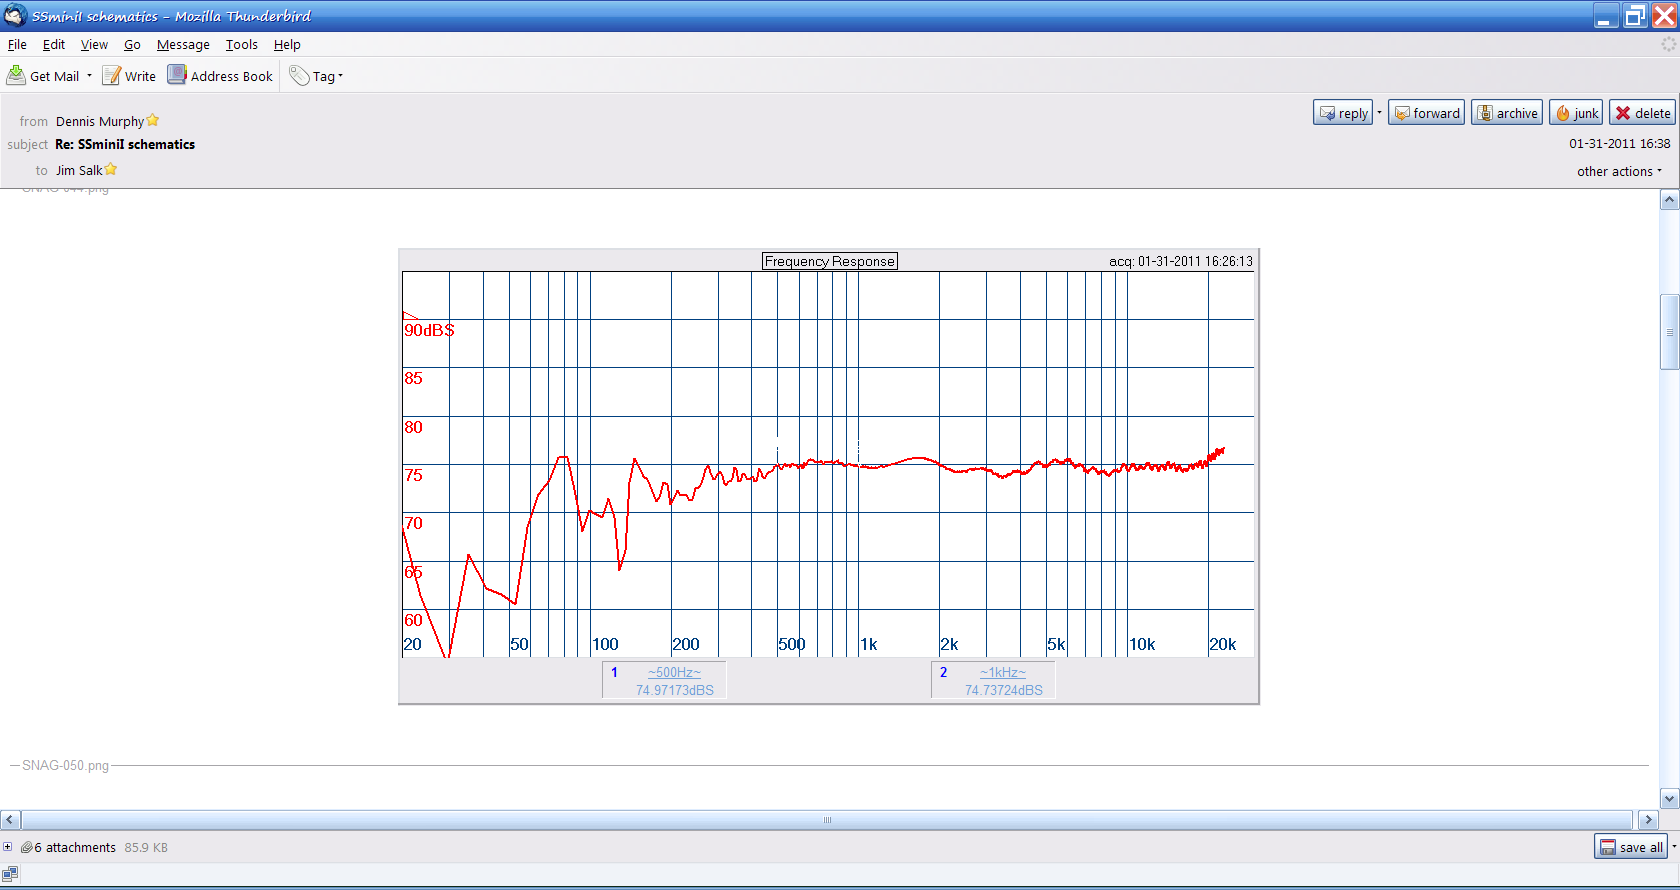1680x890 pixels.
Task: Restore down the Thunderbird window
Action: point(1635,15)
